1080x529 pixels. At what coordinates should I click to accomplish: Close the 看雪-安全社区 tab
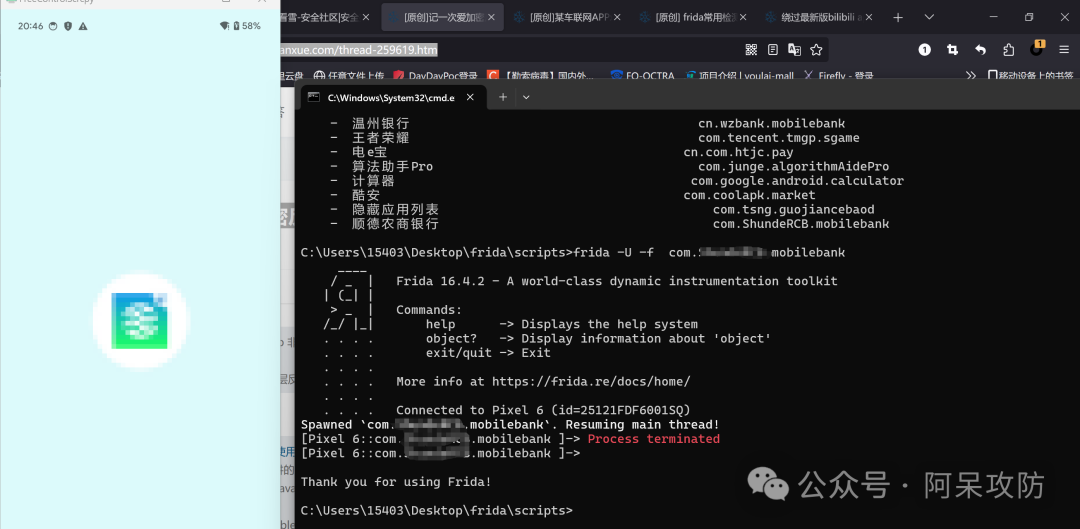pyautogui.click(x=366, y=17)
